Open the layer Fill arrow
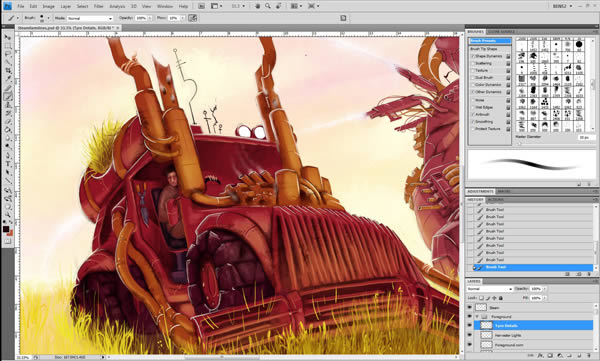The image size is (600, 361). 545,298
